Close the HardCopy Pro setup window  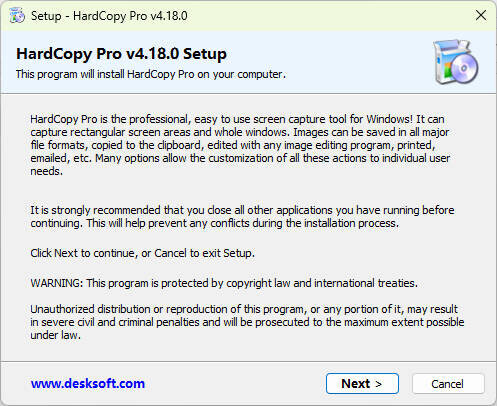[x=481, y=15]
